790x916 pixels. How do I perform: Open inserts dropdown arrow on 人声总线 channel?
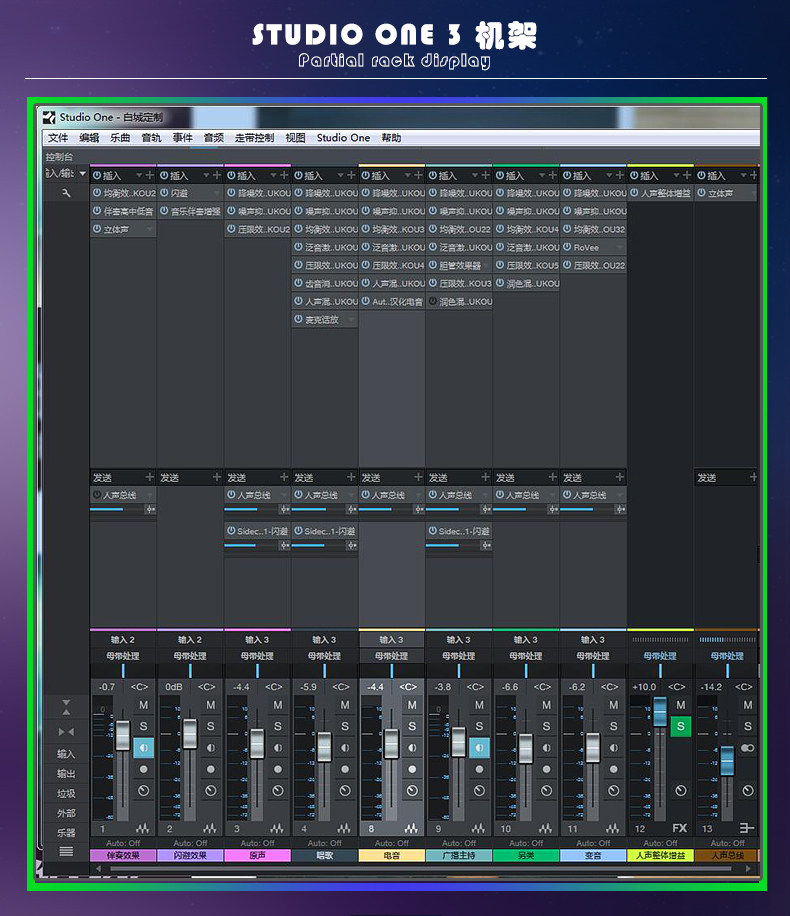click(x=743, y=175)
